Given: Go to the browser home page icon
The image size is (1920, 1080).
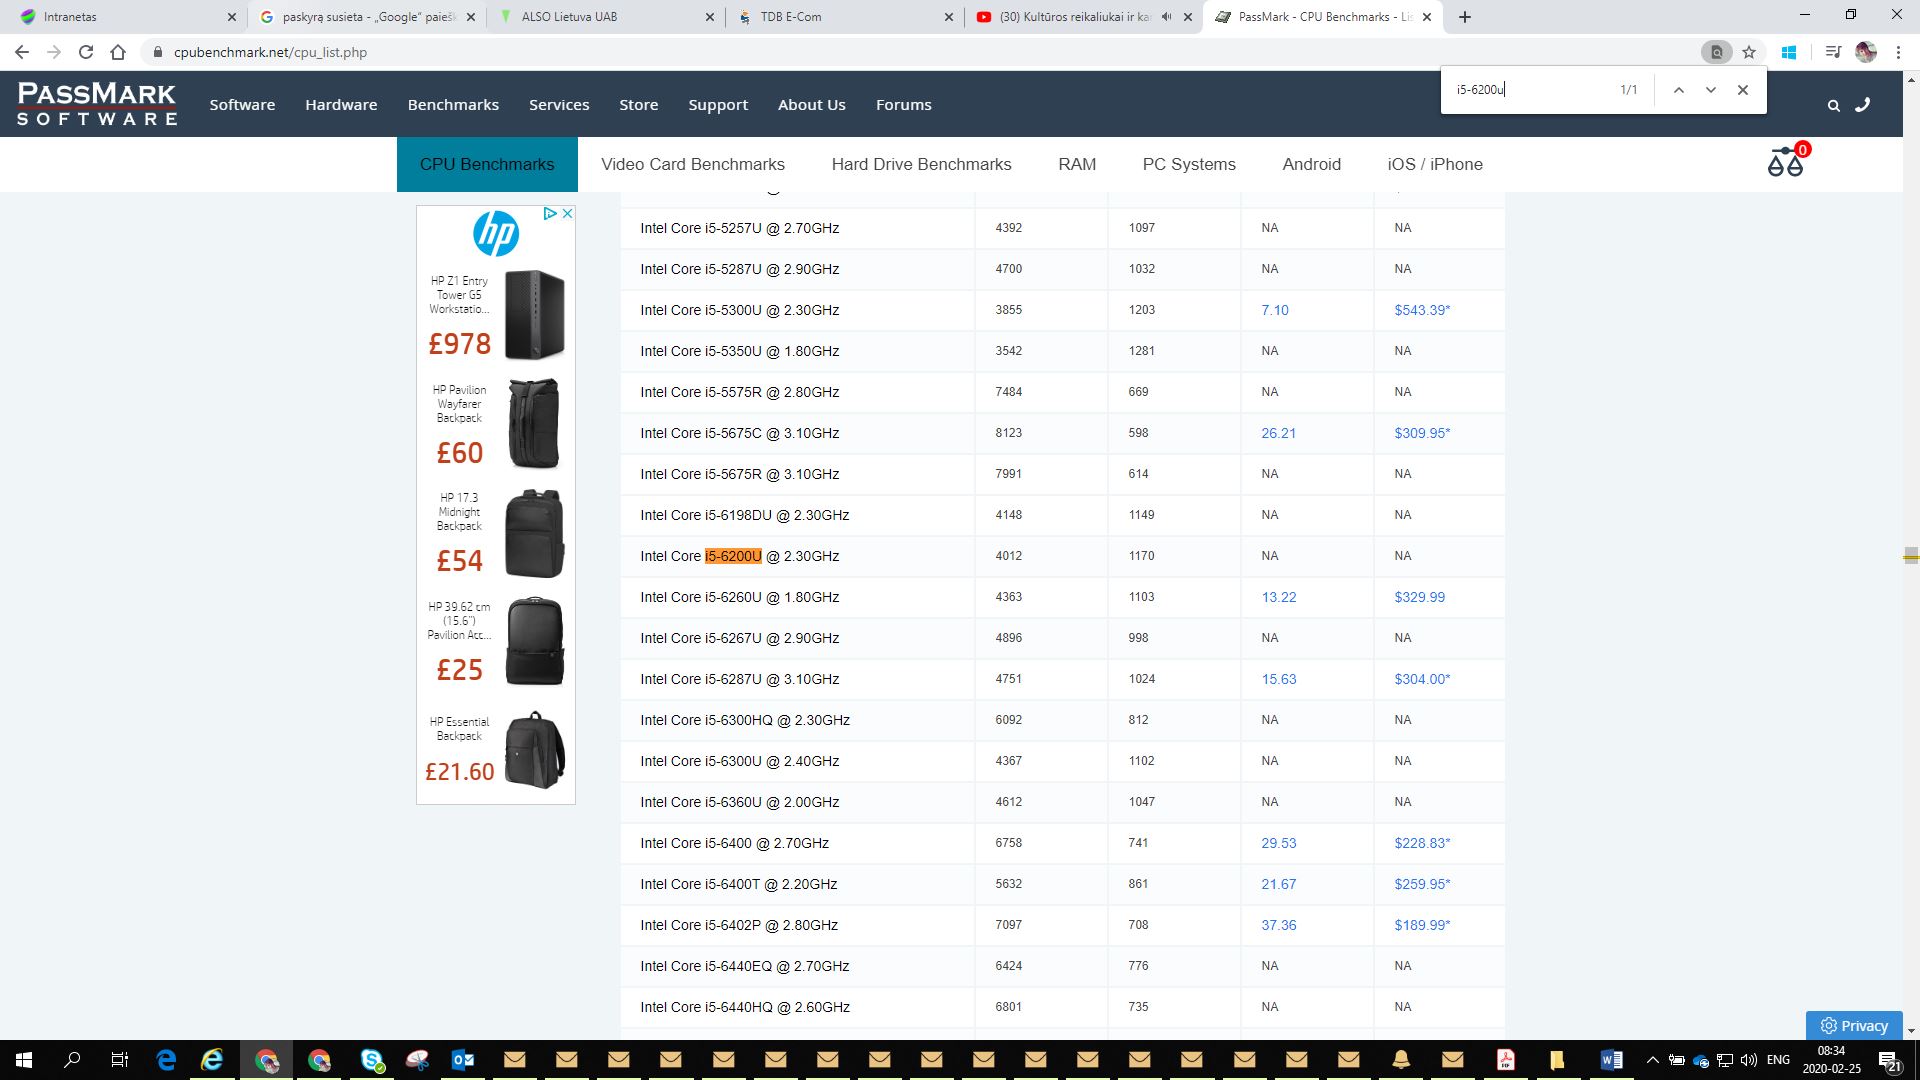Looking at the screenshot, I should (x=118, y=52).
